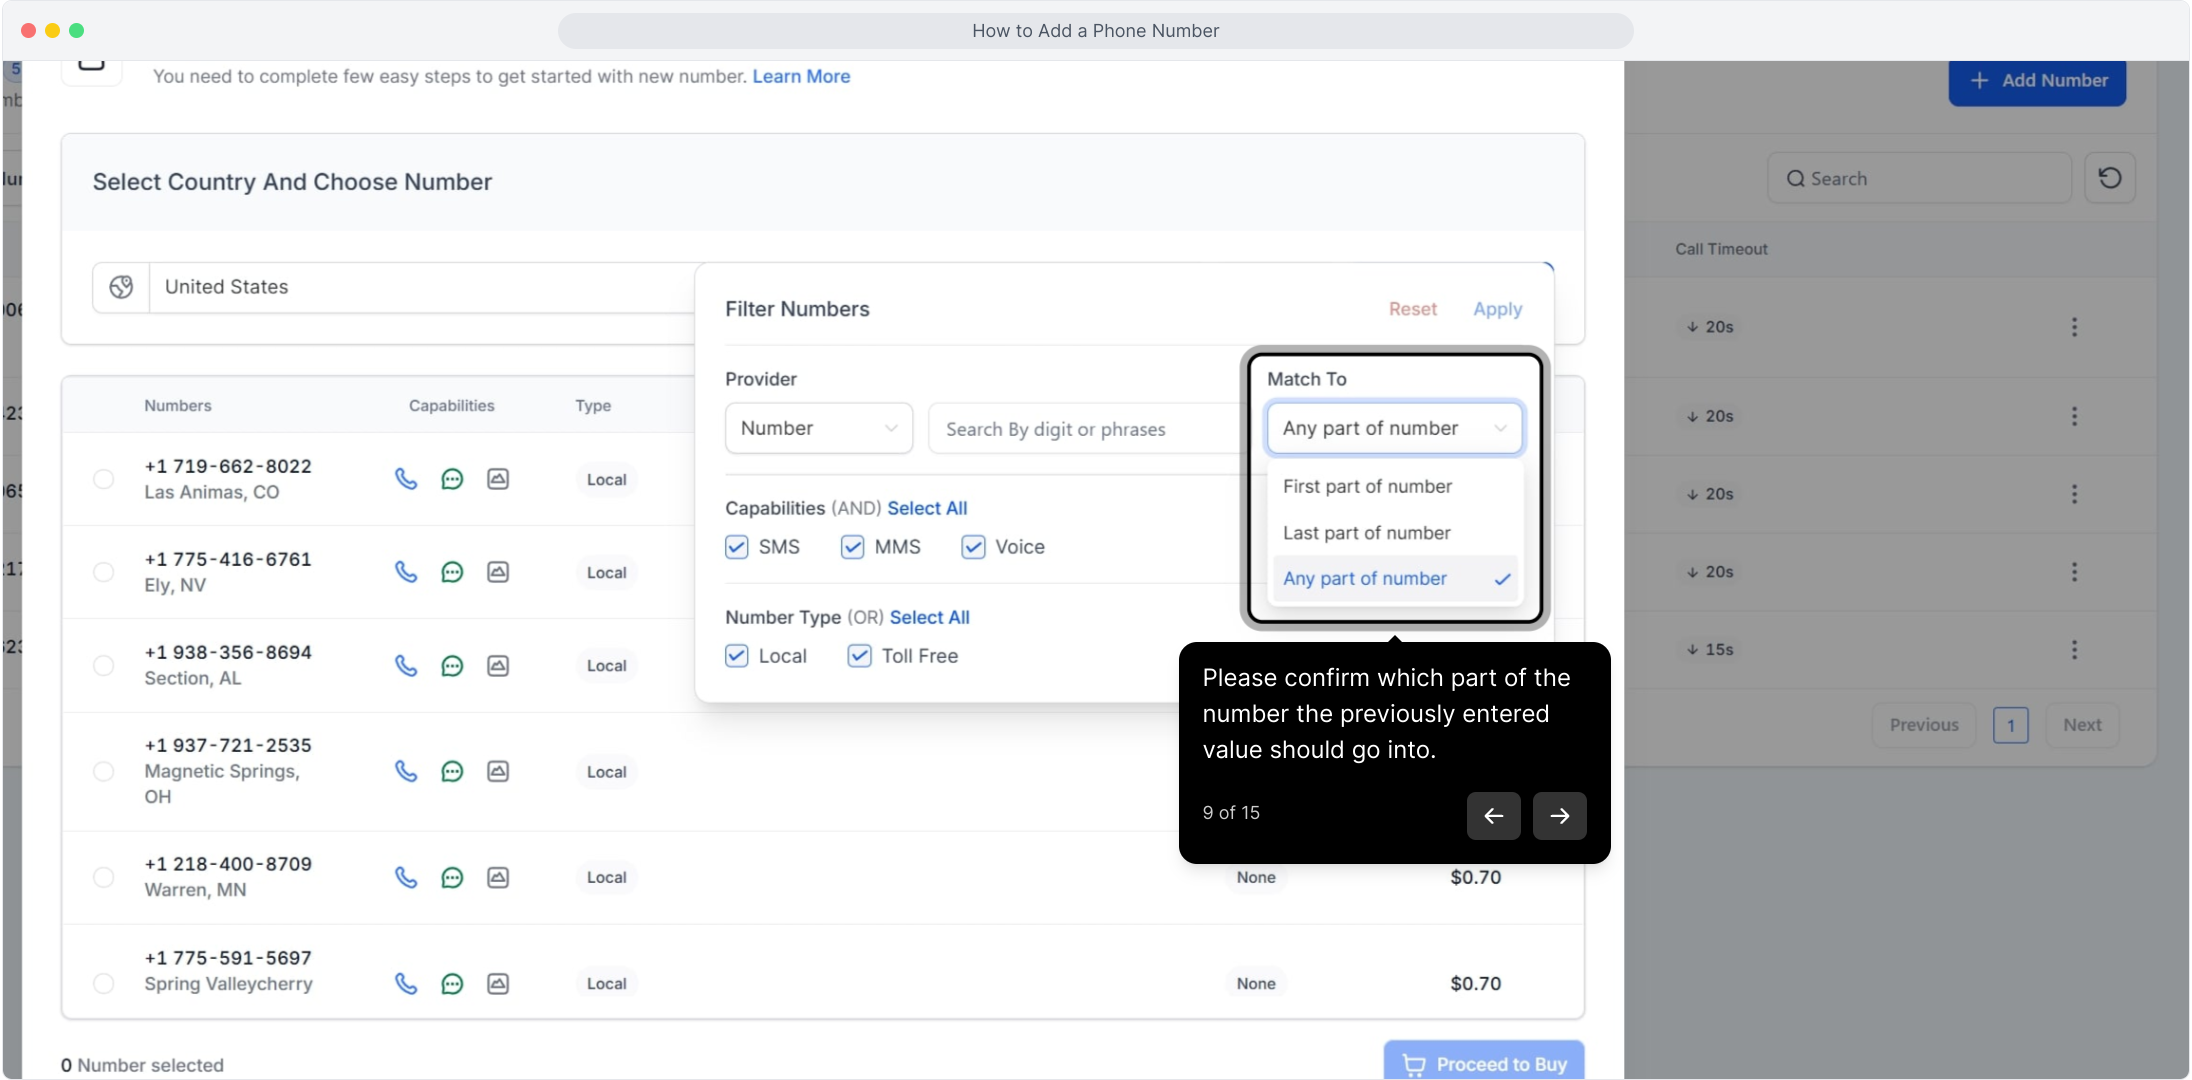
Task: Click SMS icon in the Warren, MN row
Action: (452, 877)
